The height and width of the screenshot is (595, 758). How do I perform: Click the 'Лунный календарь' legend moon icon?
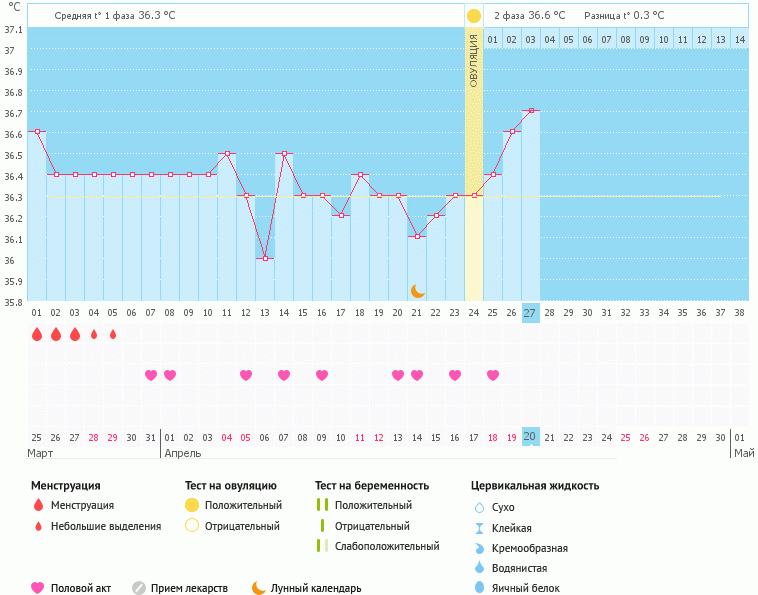(259, 588)
